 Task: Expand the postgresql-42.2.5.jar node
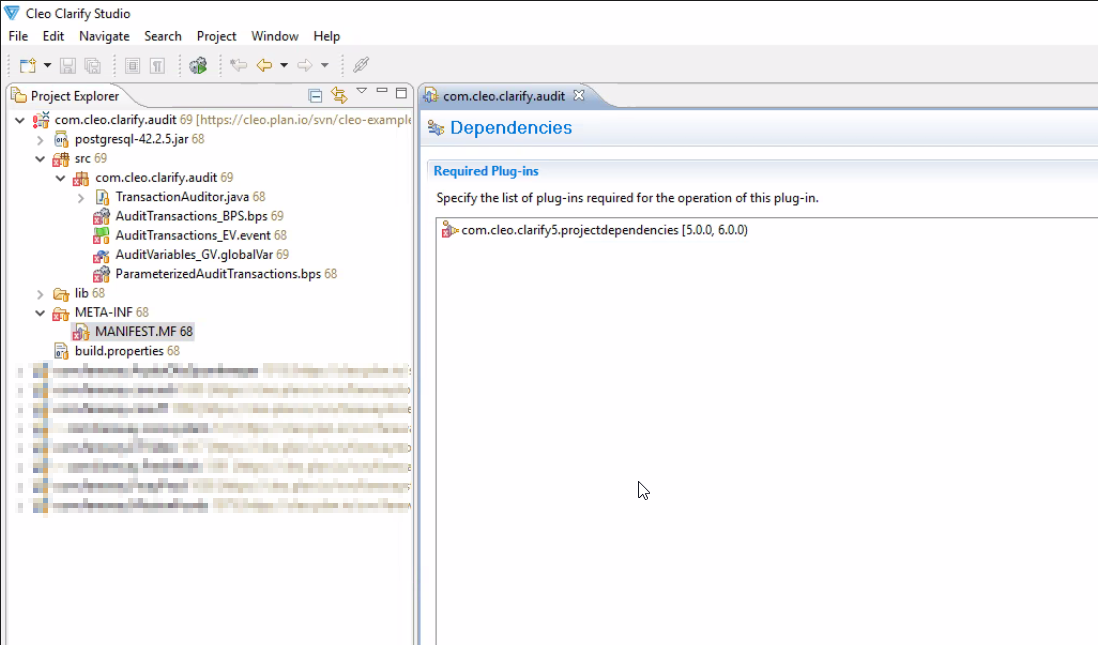point(40,139)
